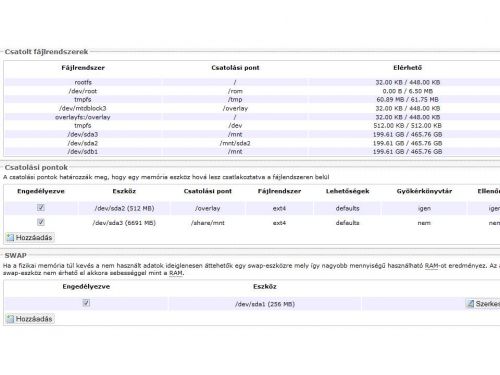Click the Csatolási pontok section title

pyautogui.click(x=36, y=167)
